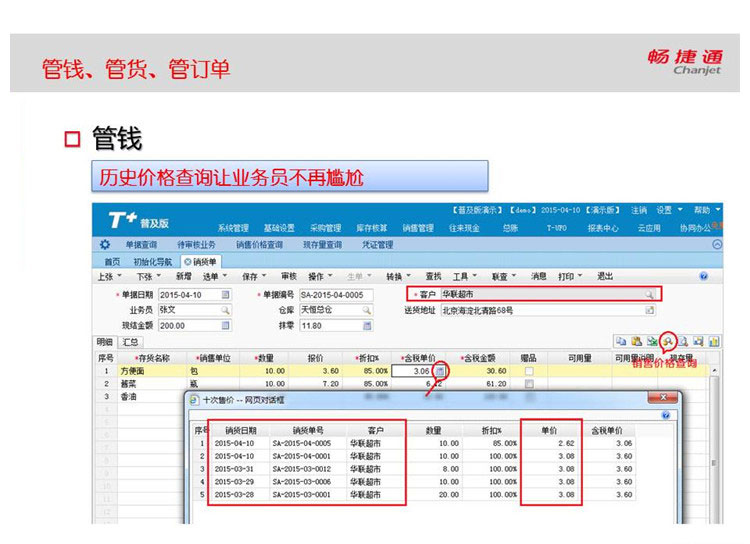
Task: Click the Excel import icon in the detail toolbar
Action: [652, 341]
